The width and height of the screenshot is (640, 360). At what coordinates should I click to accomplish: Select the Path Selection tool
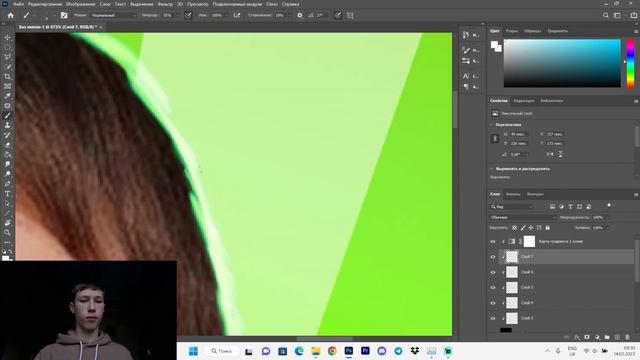(x=7, y=204)
